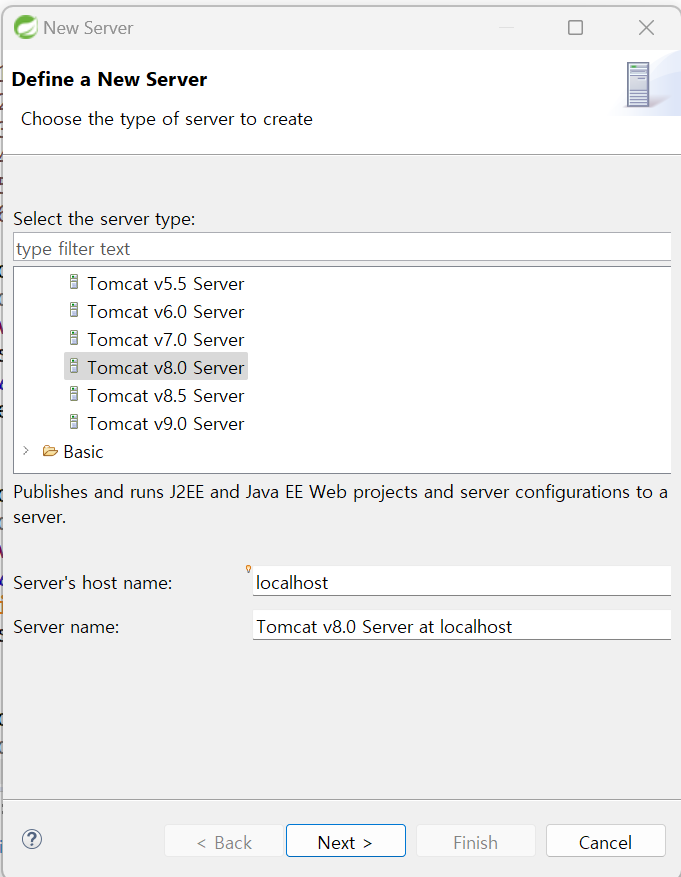
Task: Click the Server's host name field
Action: (462, 582)
